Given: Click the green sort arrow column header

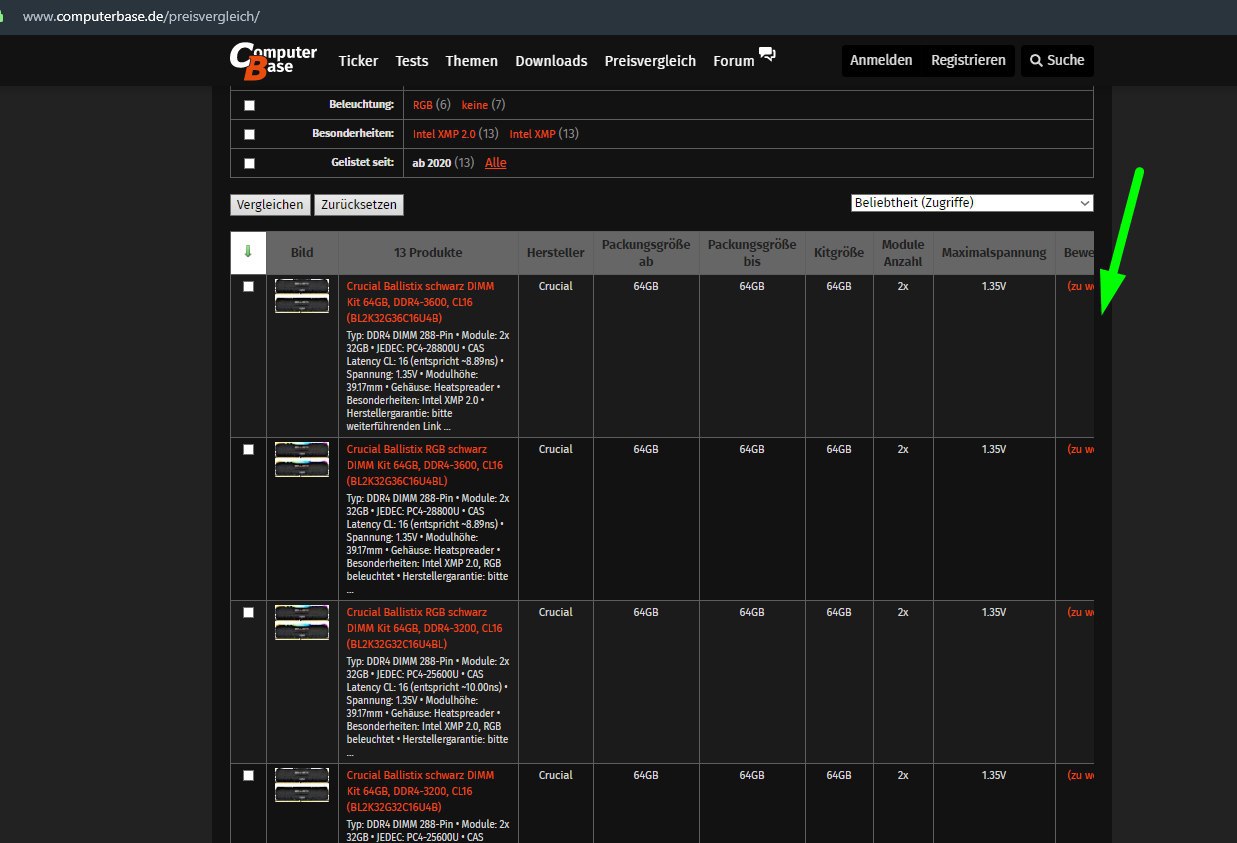Looking at the screenshot, I should [248, 253].
